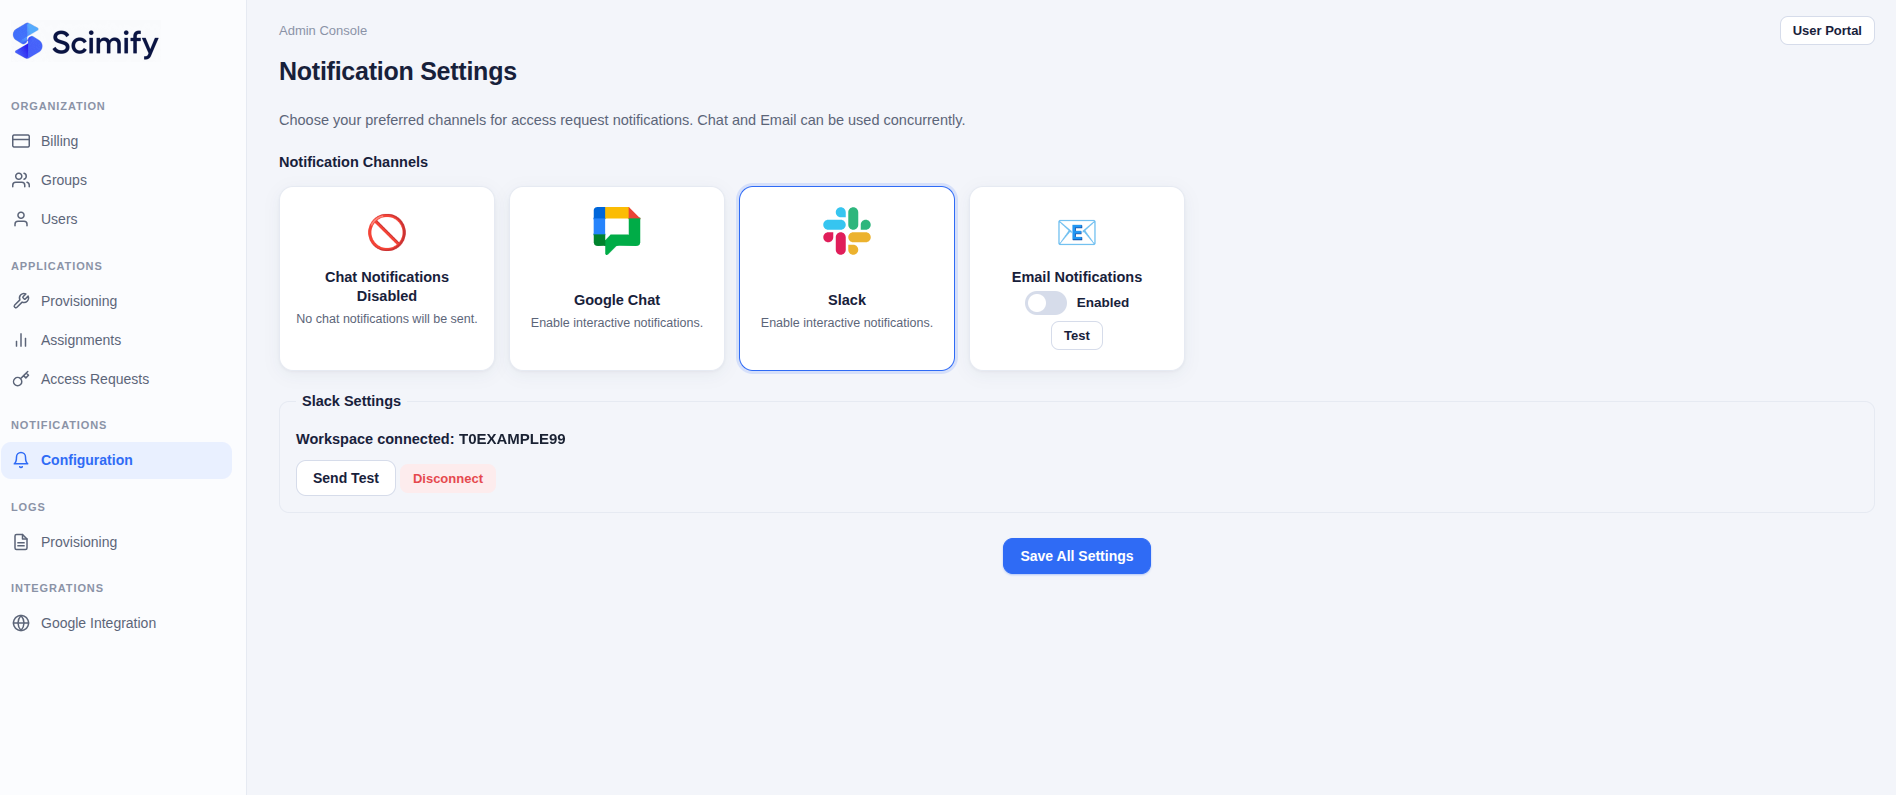Select the Slack channel card
The height and width of the screenshot is (795, 1896).
coord(847,278)
